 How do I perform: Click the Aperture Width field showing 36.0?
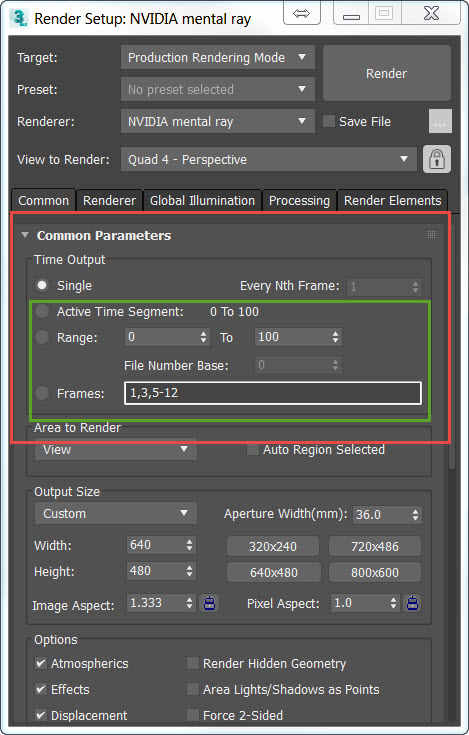[x=381, y=514]
